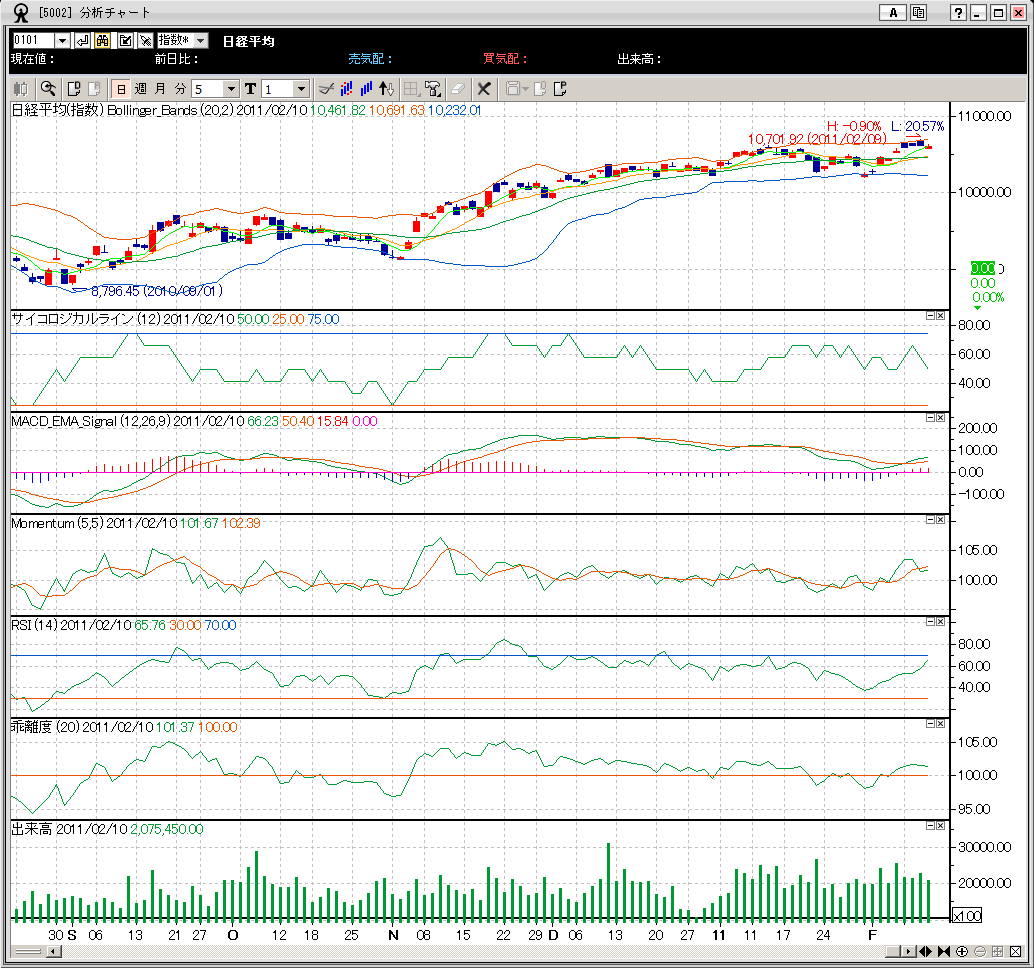The width and height of the screenshot is (1034, 968).
Task: Switch to weekly chart with 週 button
Action: pos(141,88)
